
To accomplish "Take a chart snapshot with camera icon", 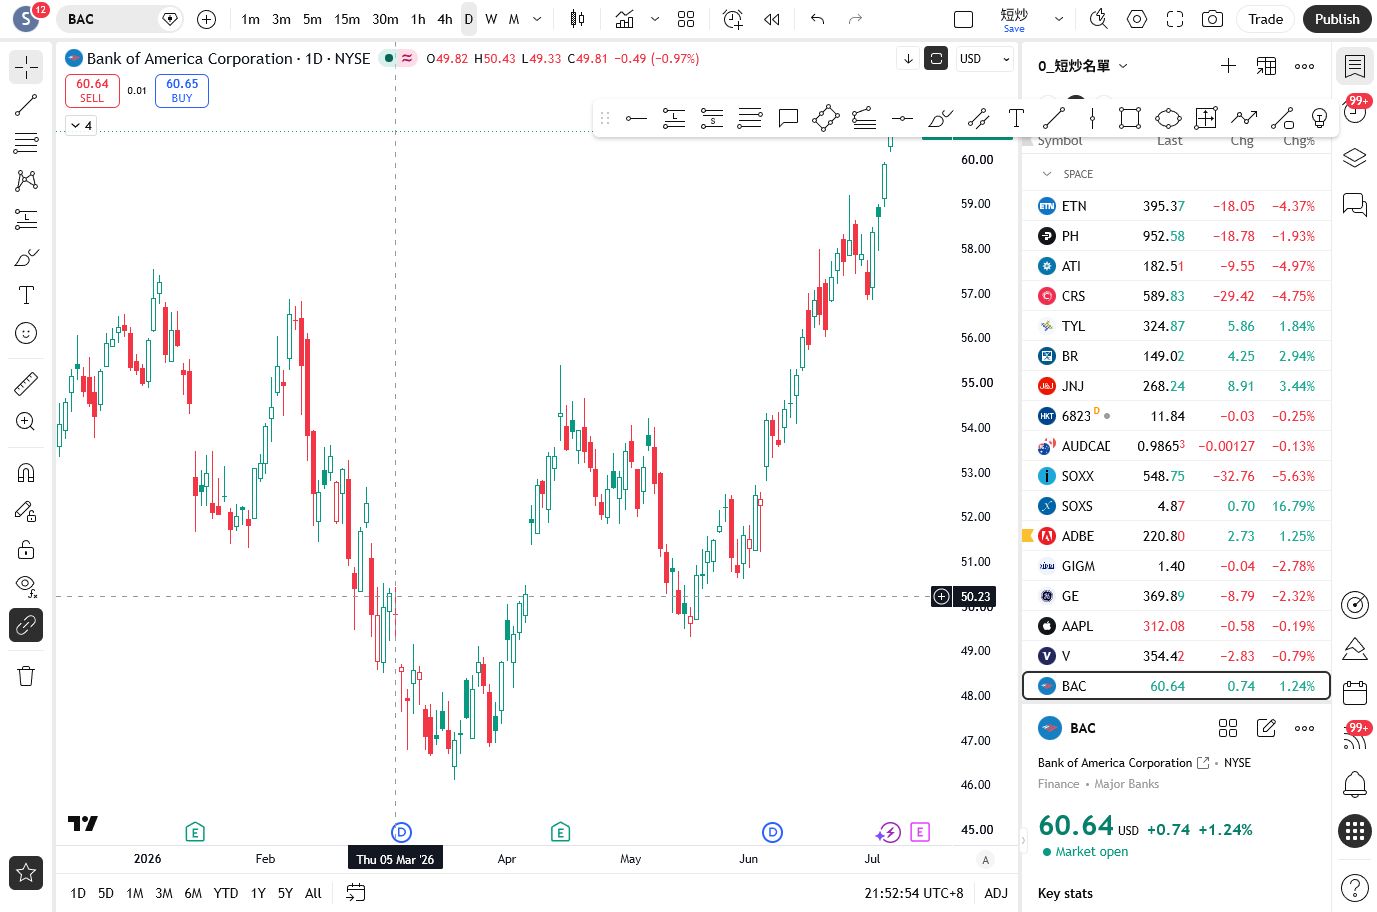I will click(x=1213, y=19).
